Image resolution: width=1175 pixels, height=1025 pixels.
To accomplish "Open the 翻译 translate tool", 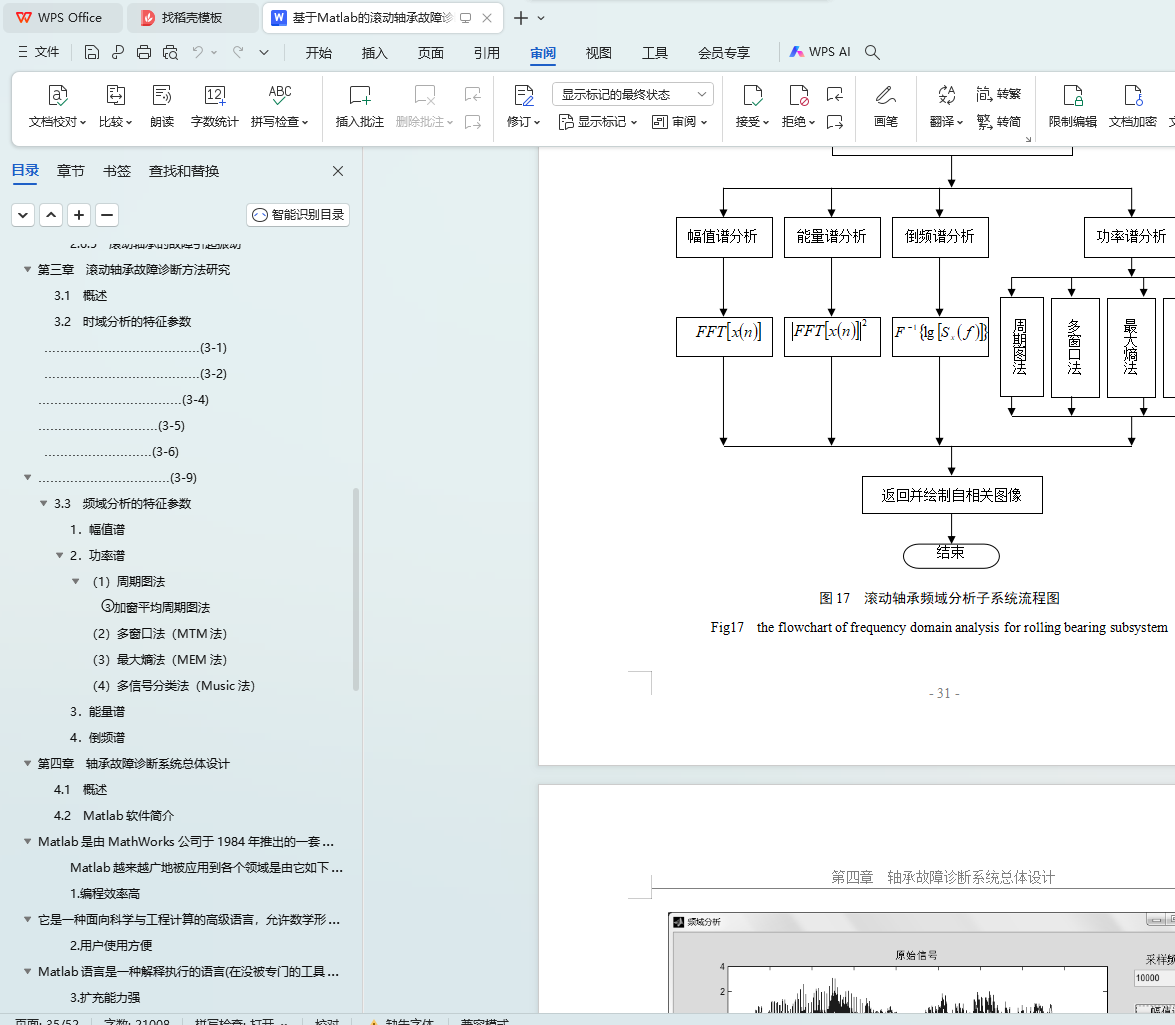I will tap(946, 106).
